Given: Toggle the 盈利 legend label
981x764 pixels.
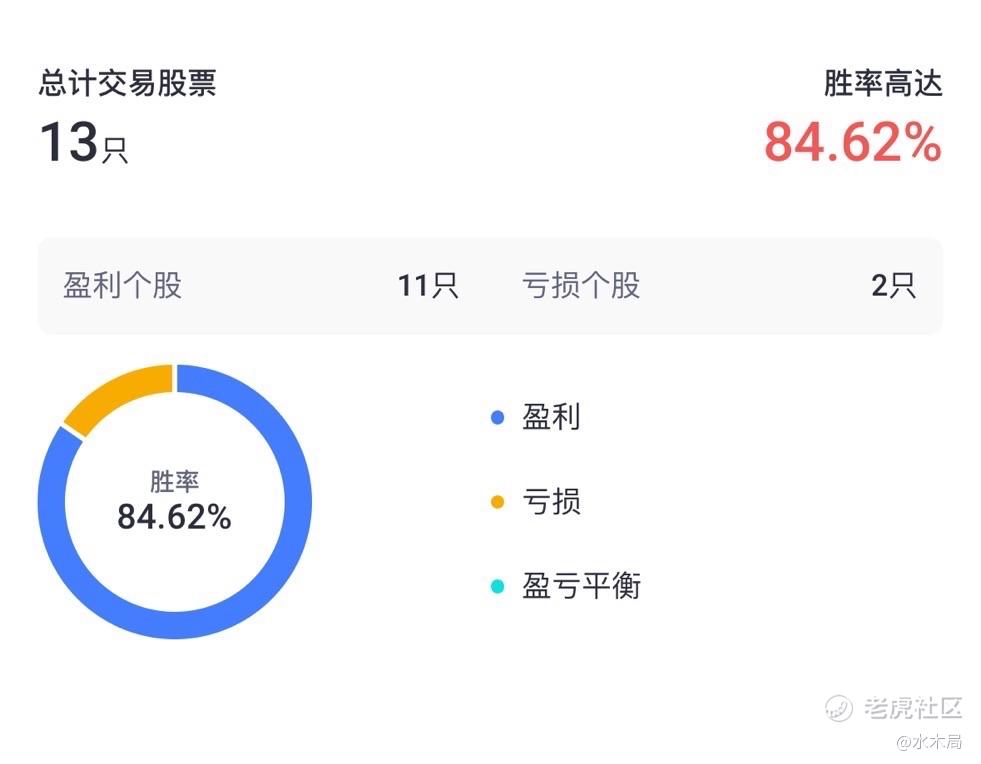Looking at the screenshot, I should pos(551,417).
